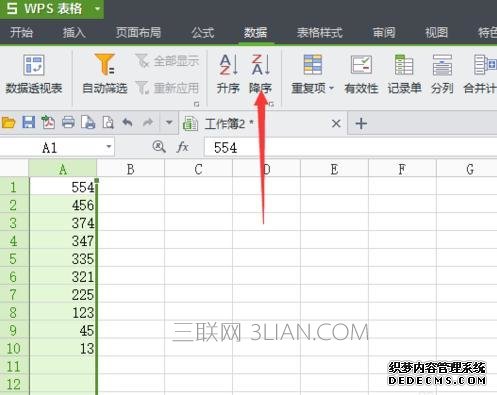Select column F header
Image resolution: width=497 pixels, height=395 pixels.
402,169
